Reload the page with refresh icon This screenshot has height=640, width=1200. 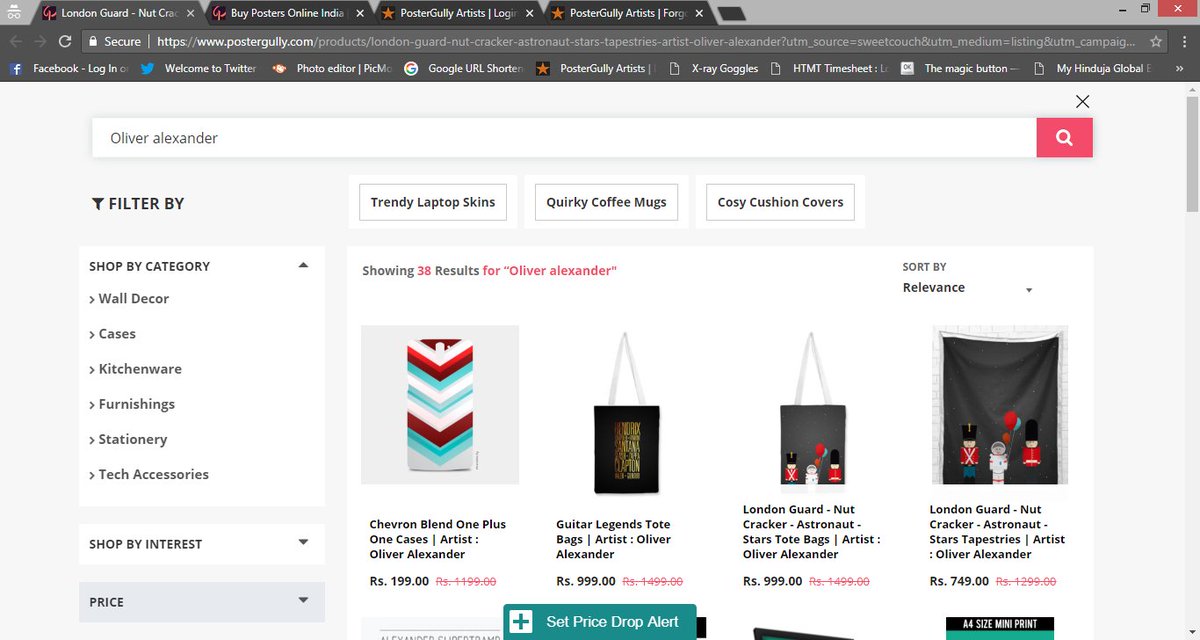pos(65,42)
